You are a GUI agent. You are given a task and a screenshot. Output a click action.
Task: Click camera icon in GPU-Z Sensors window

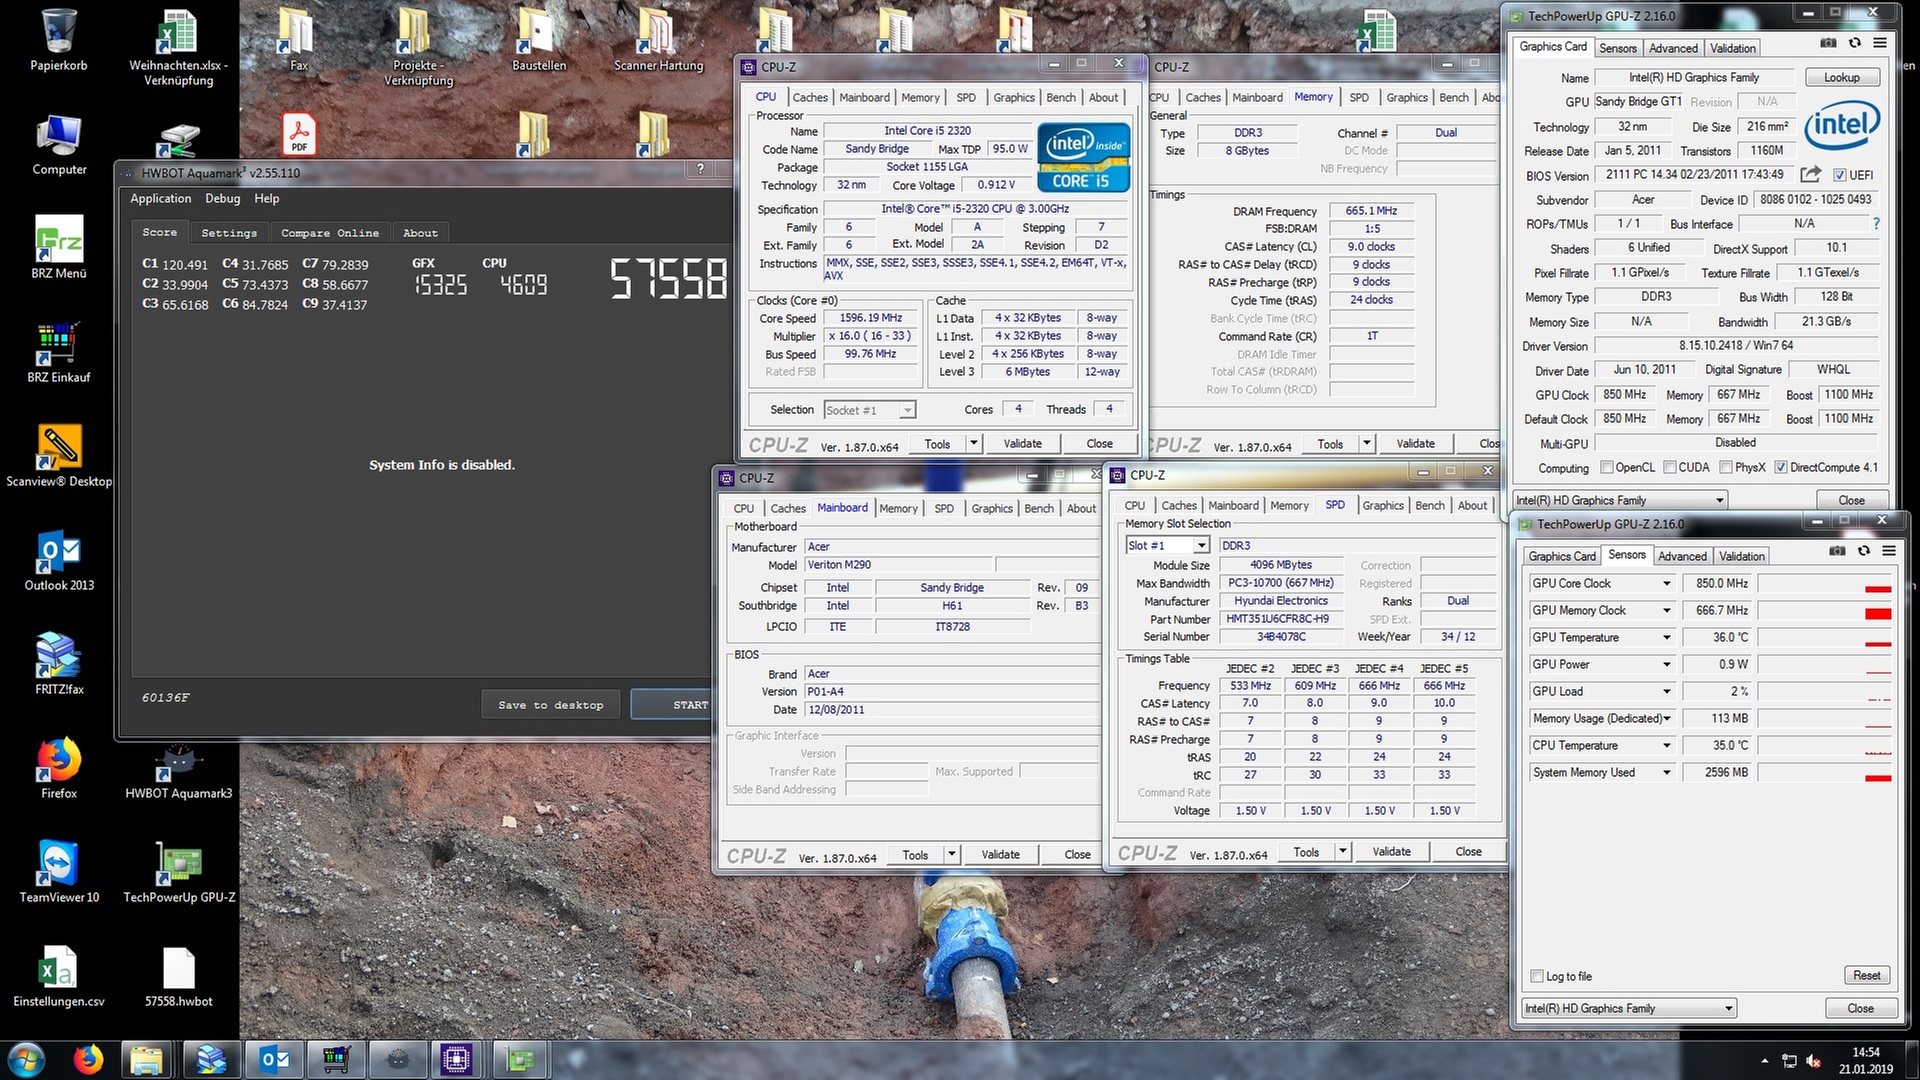[x=1837, y=551]
